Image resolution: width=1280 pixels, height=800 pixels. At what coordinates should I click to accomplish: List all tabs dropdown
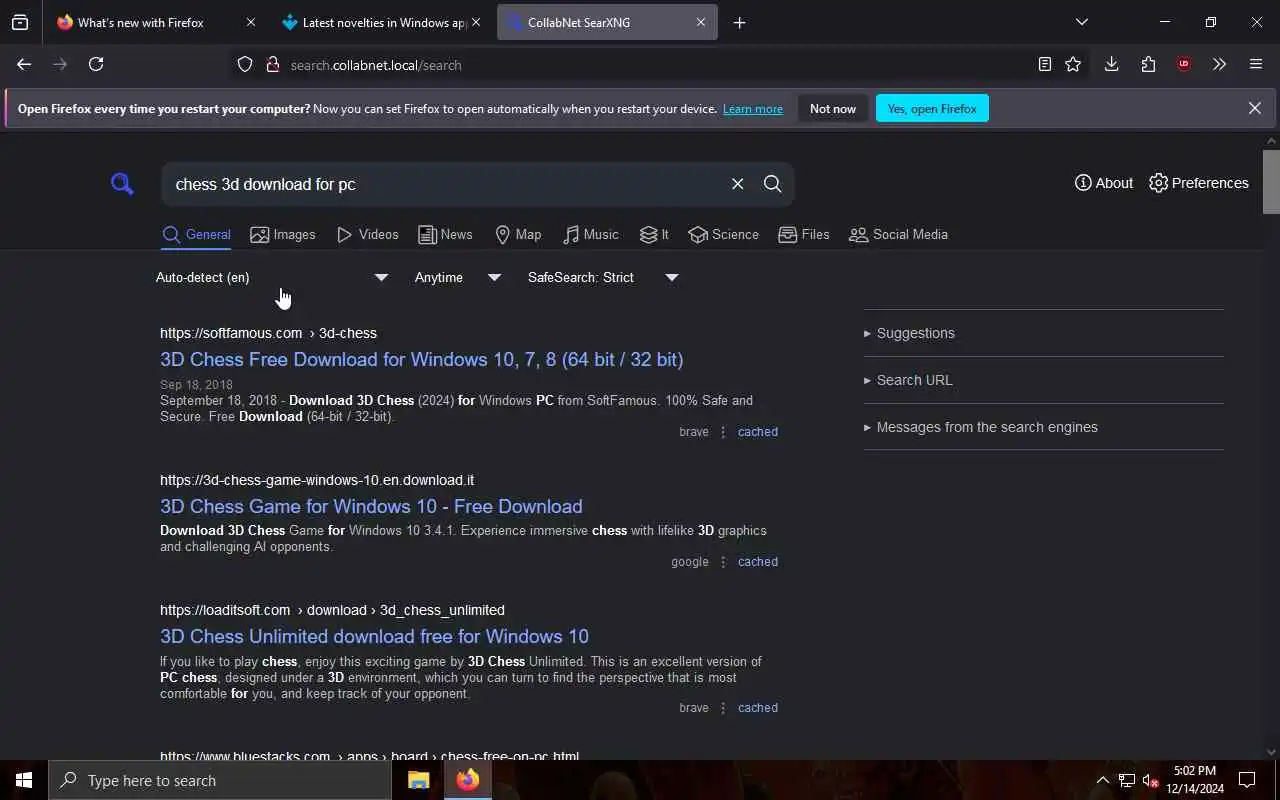click(x=1081, y=22)
